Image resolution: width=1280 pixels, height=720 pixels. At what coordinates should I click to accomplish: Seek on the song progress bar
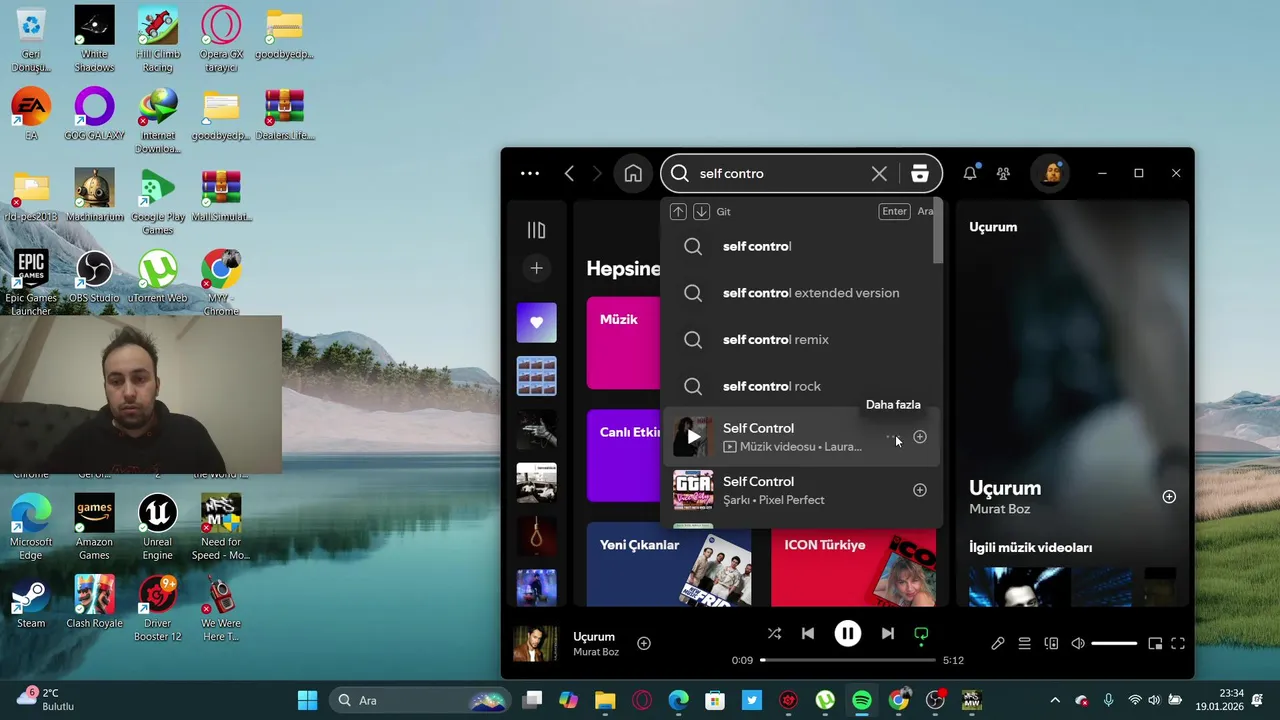coord(848,660)
